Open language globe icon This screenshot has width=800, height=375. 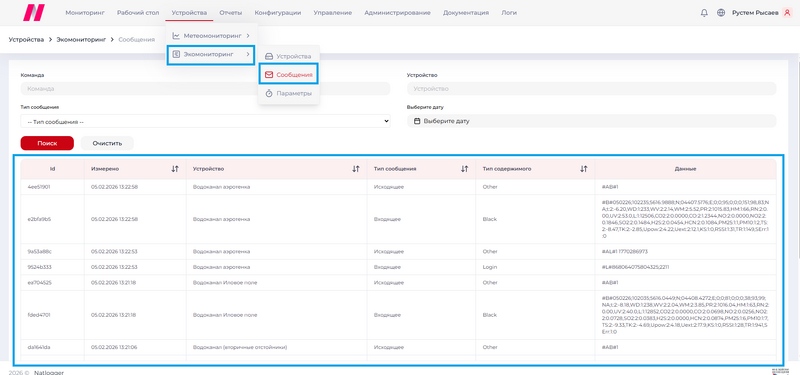pos(721,13)
